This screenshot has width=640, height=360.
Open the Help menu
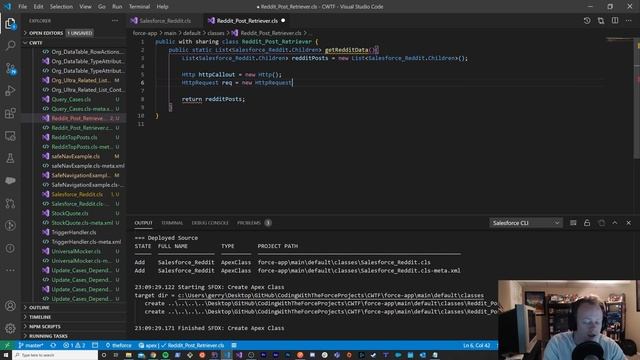coord(162,7)
